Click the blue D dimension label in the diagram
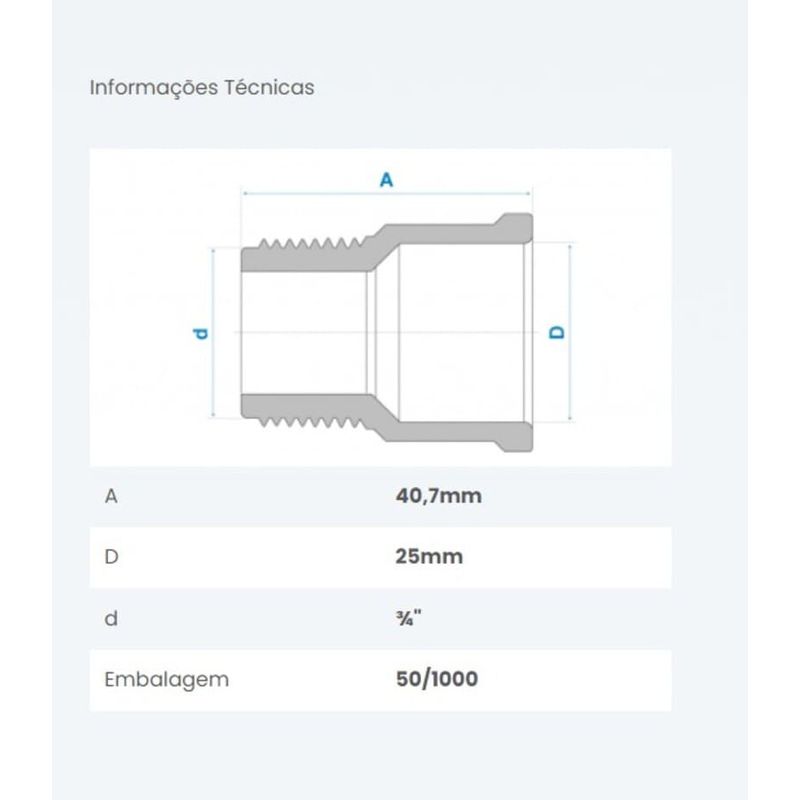Screen dimensions: 800x800 (x=557, y=332)
